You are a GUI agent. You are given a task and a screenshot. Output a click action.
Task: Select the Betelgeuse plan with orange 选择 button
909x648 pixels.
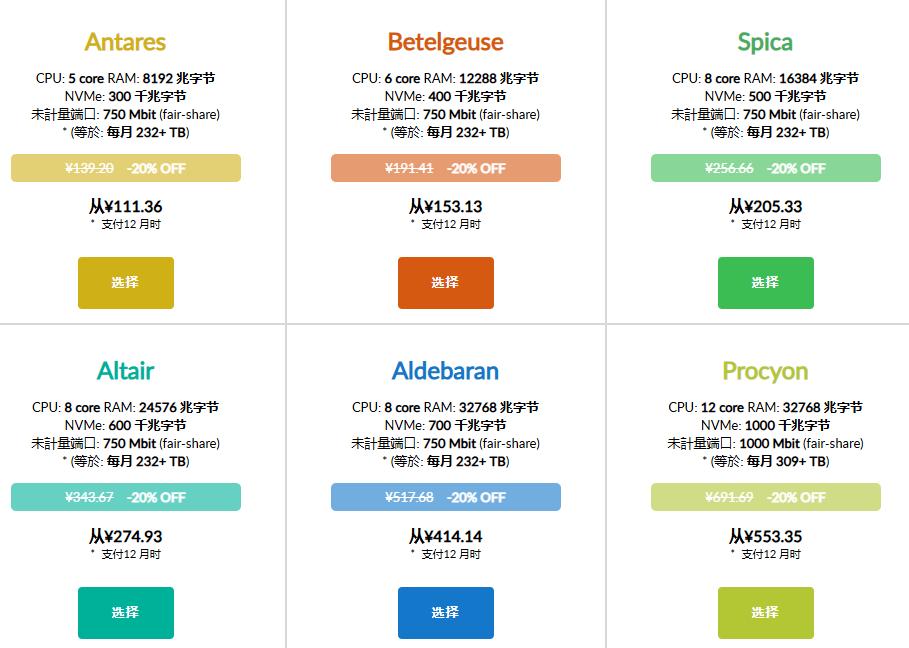[x=445, y=283]
